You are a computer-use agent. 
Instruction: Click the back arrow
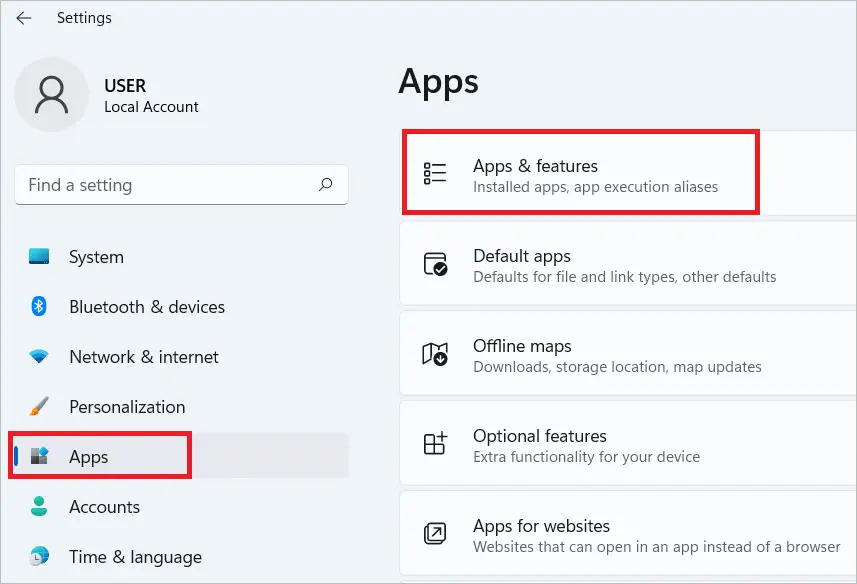click(x=24, y=17)
